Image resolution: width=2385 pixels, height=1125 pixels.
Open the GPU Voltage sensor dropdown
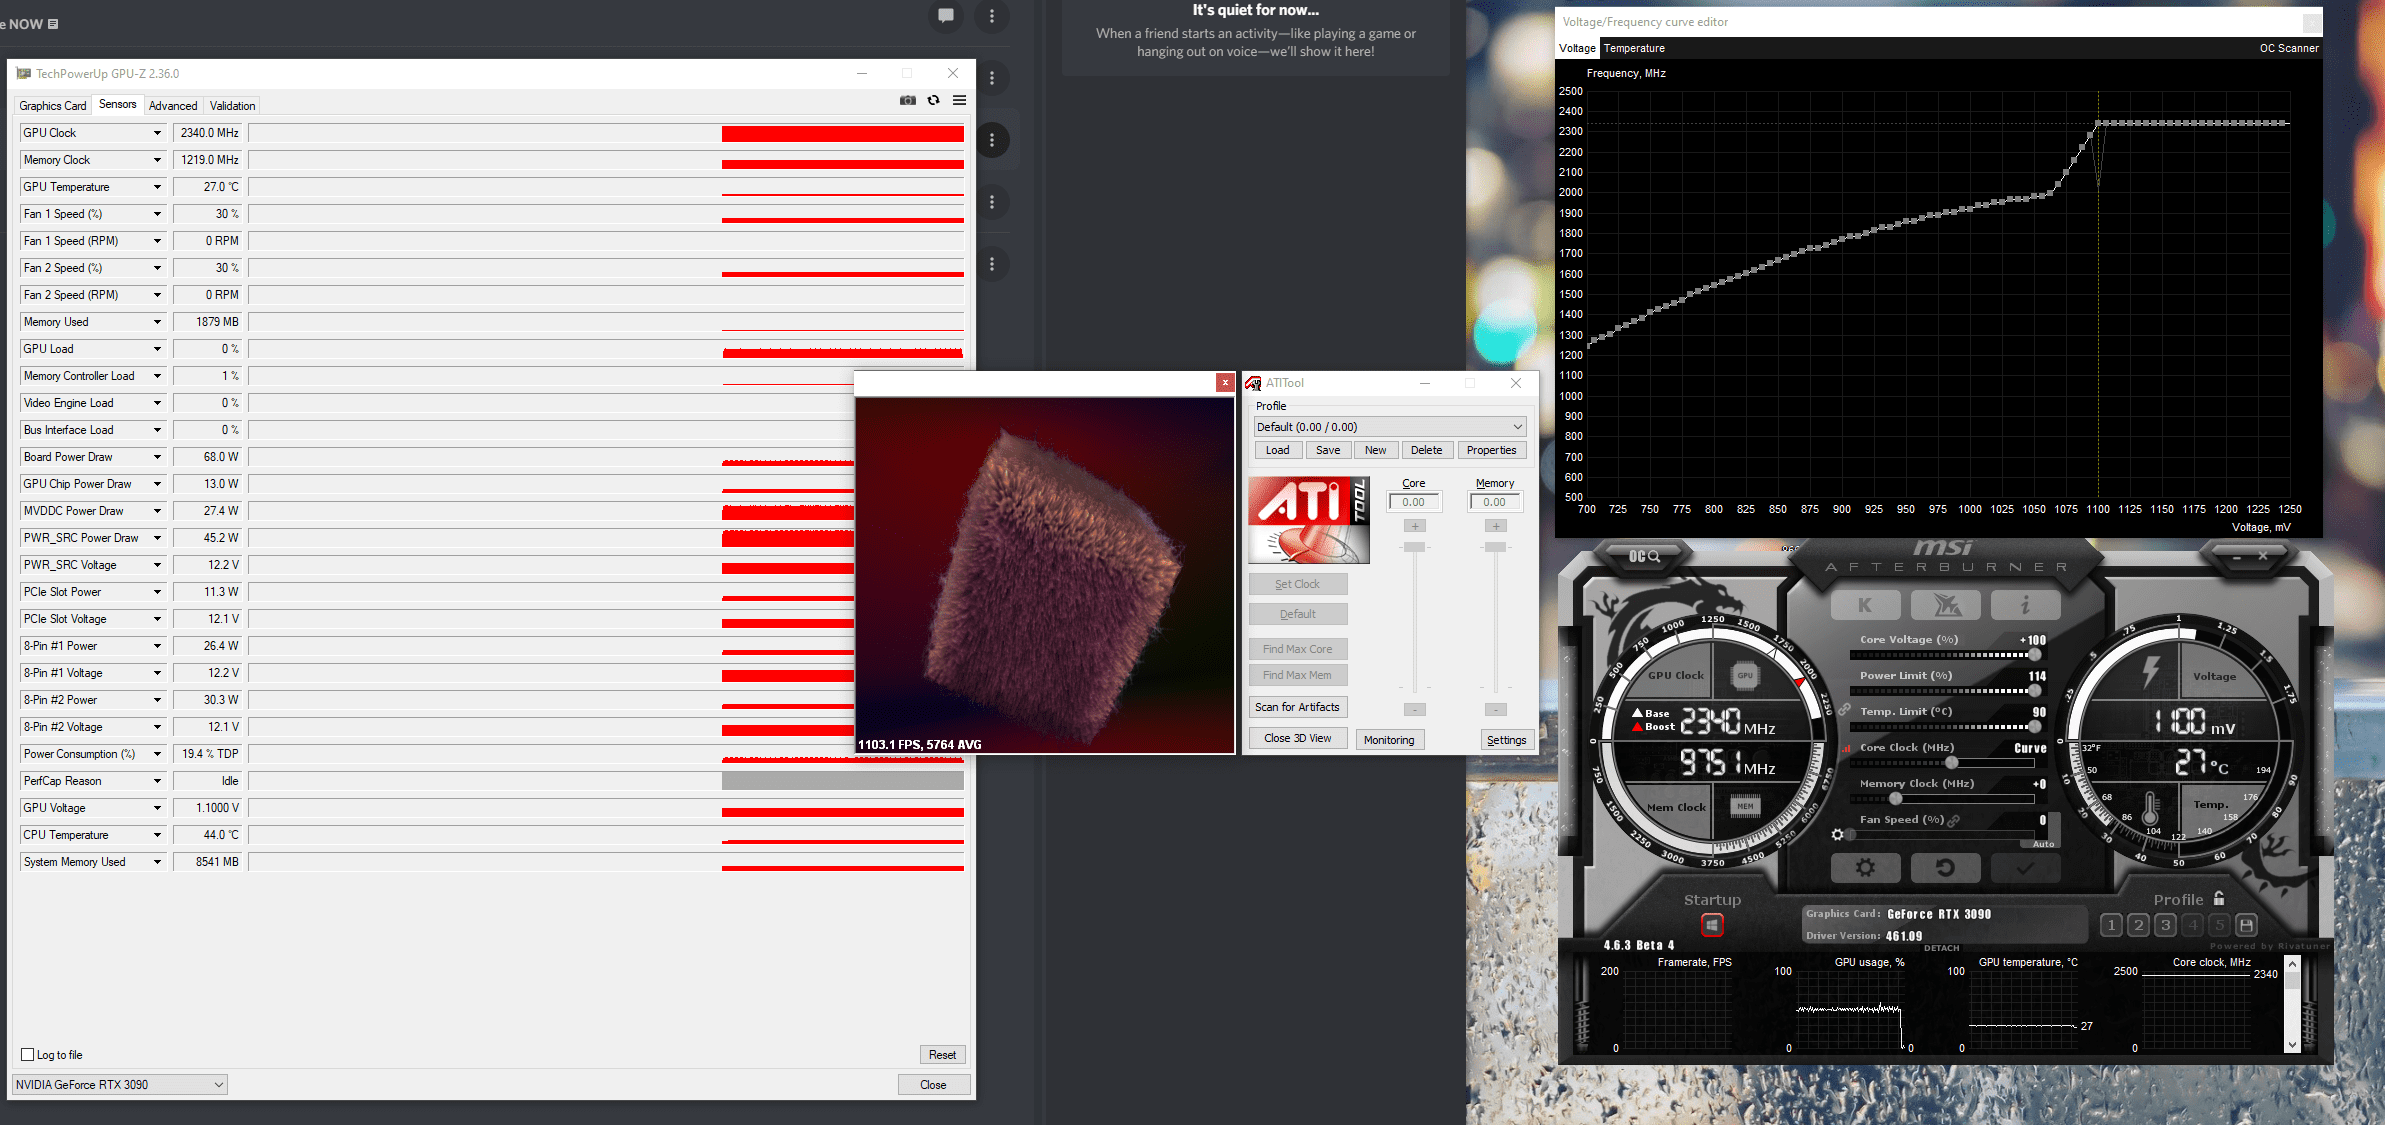pos(157,808)
